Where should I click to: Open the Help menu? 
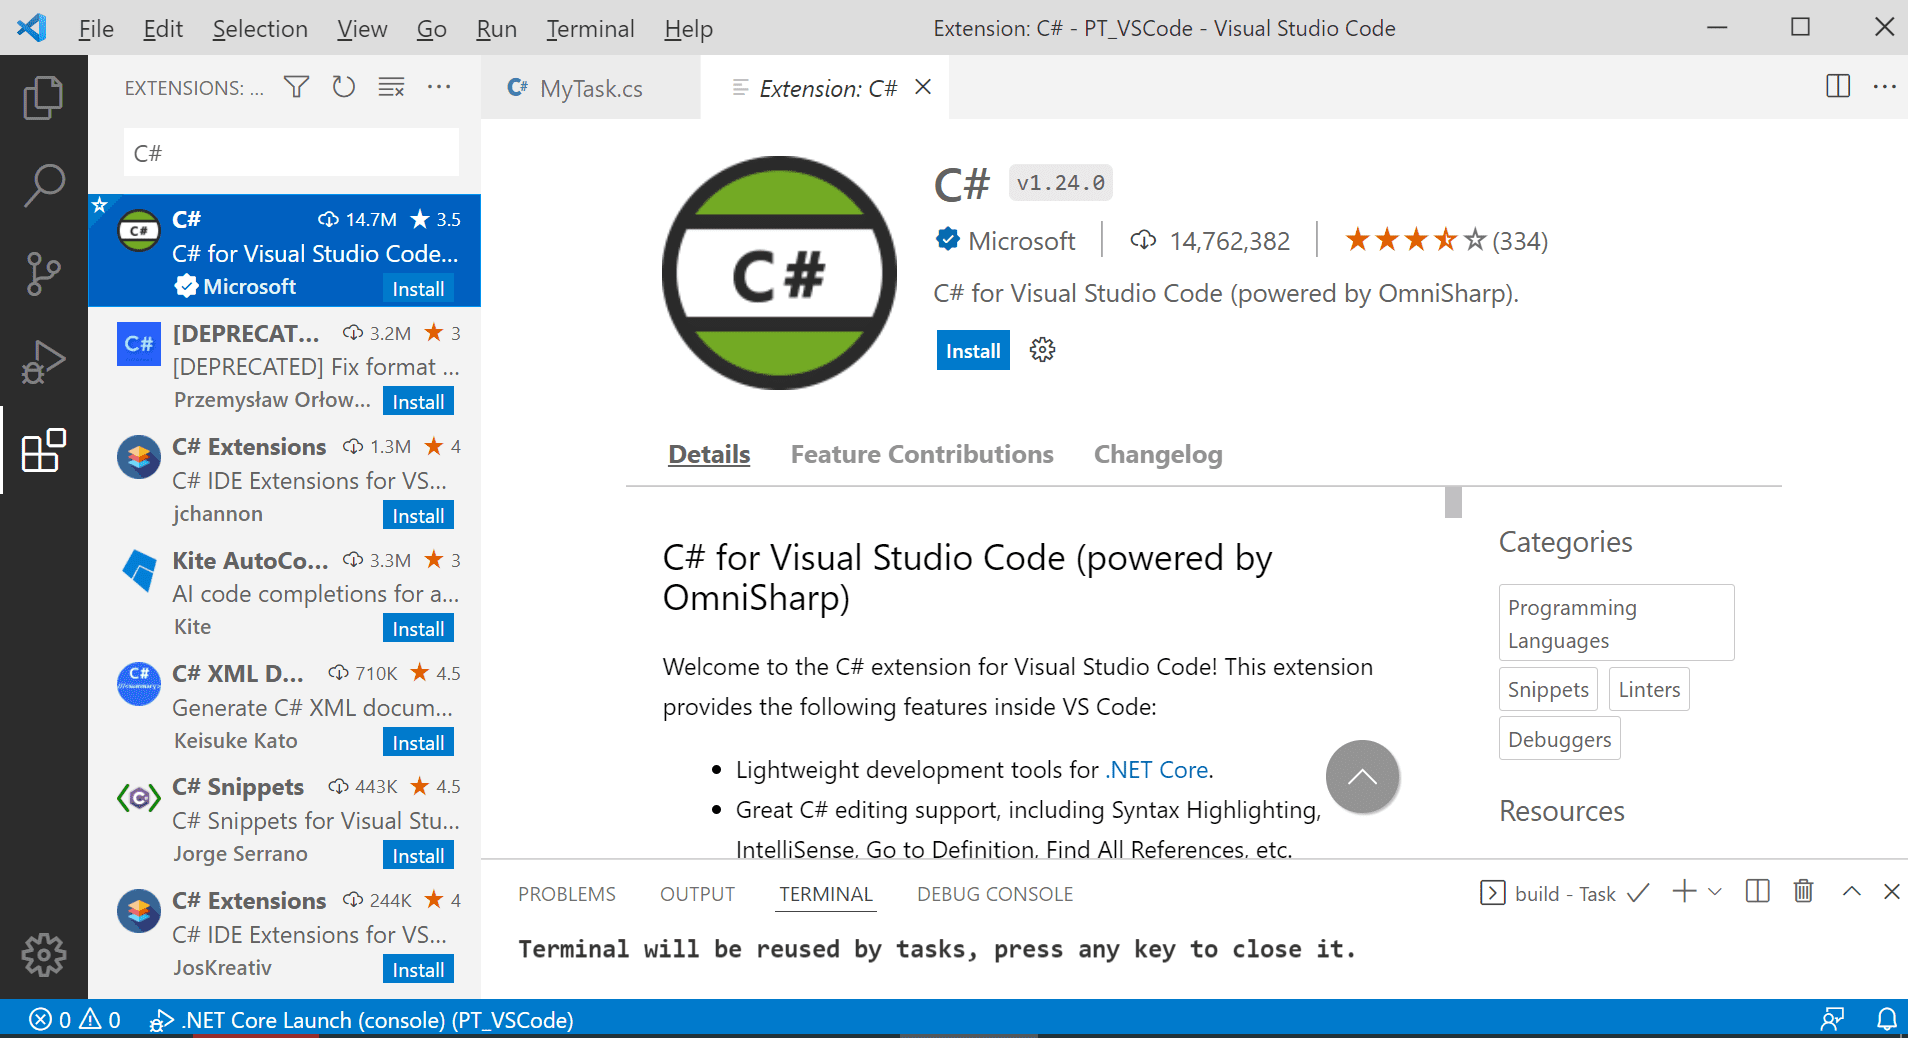[x=688, y=28]
